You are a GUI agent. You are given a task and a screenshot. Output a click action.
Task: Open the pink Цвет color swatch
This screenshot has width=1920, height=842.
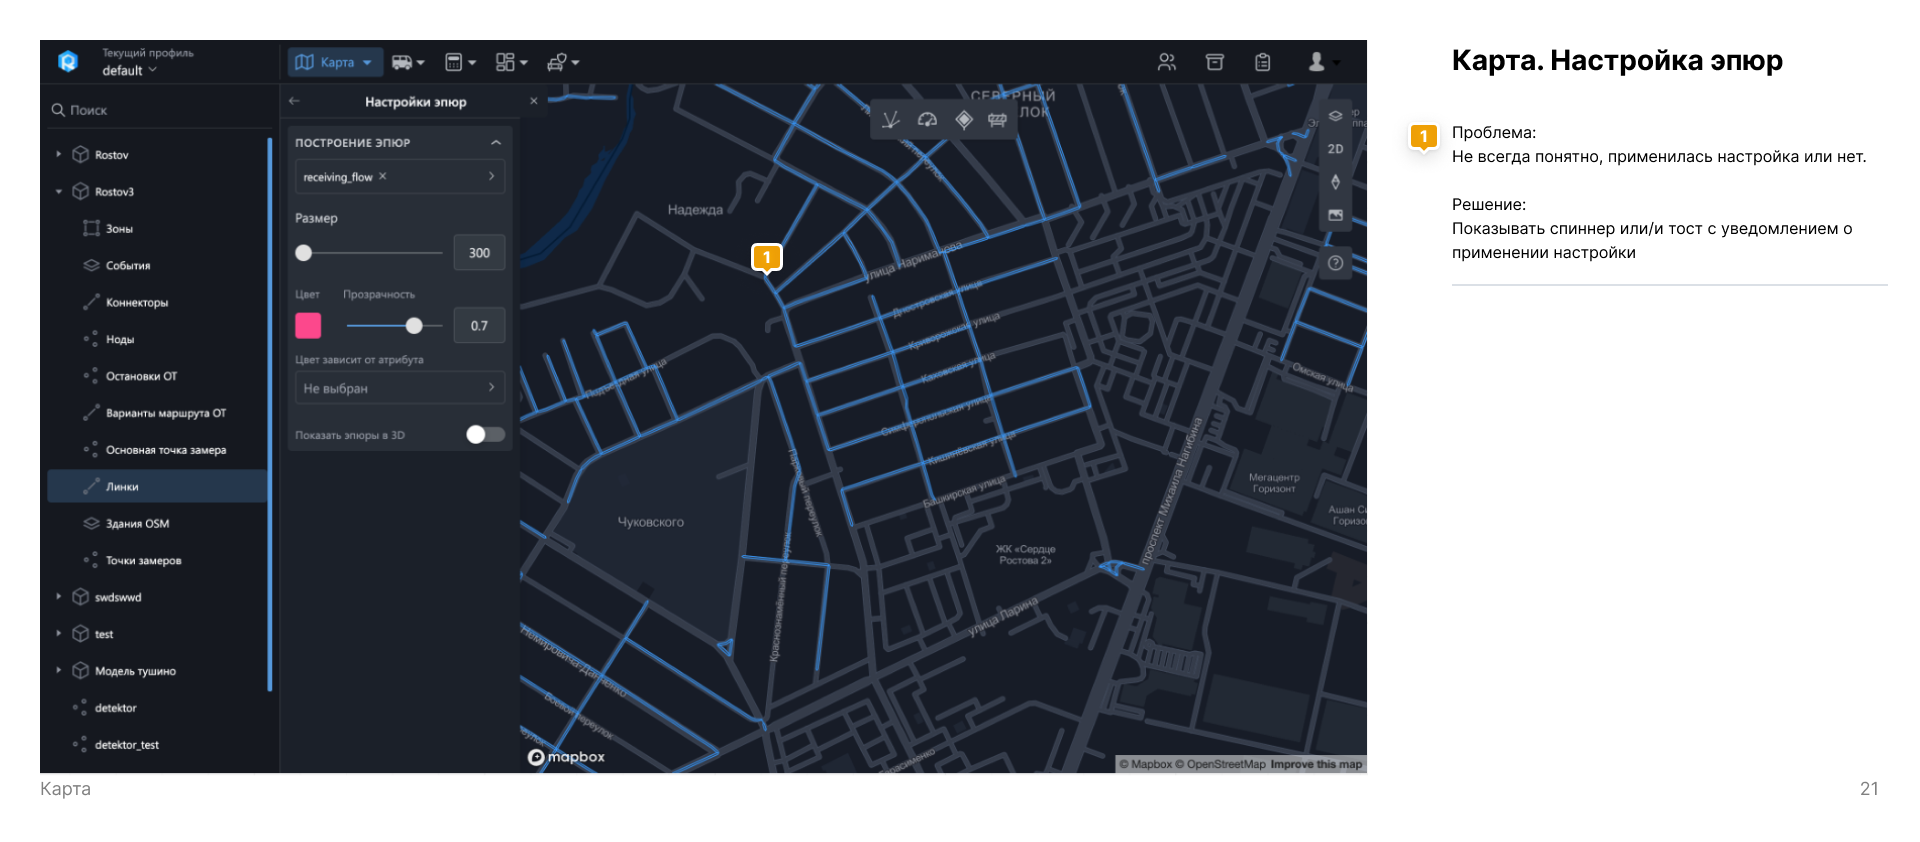coord(308,325)
